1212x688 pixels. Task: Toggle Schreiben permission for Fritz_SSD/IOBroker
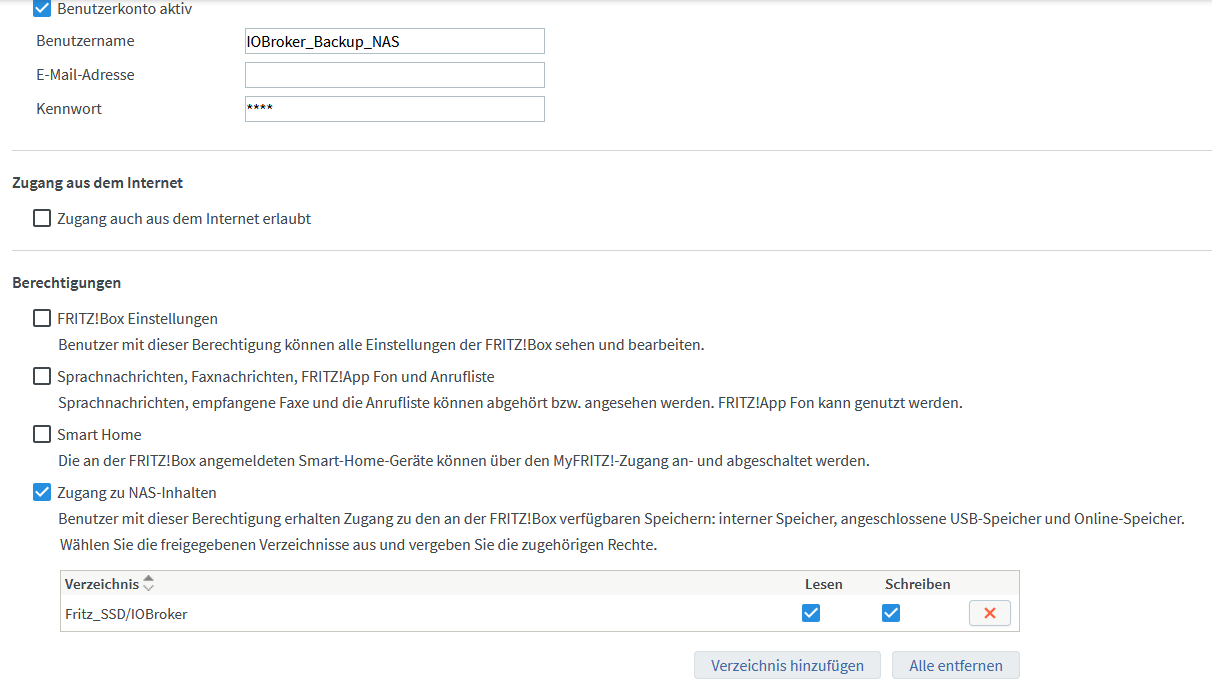coord(891,613)
